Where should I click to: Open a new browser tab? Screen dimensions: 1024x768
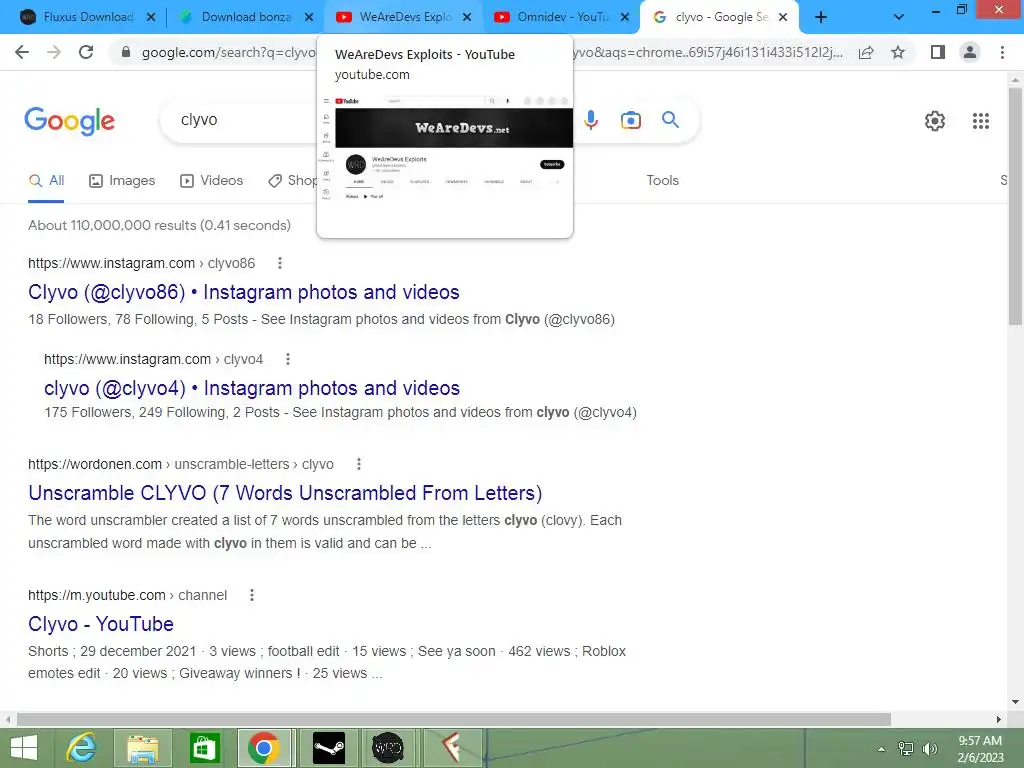click(821, 18)
